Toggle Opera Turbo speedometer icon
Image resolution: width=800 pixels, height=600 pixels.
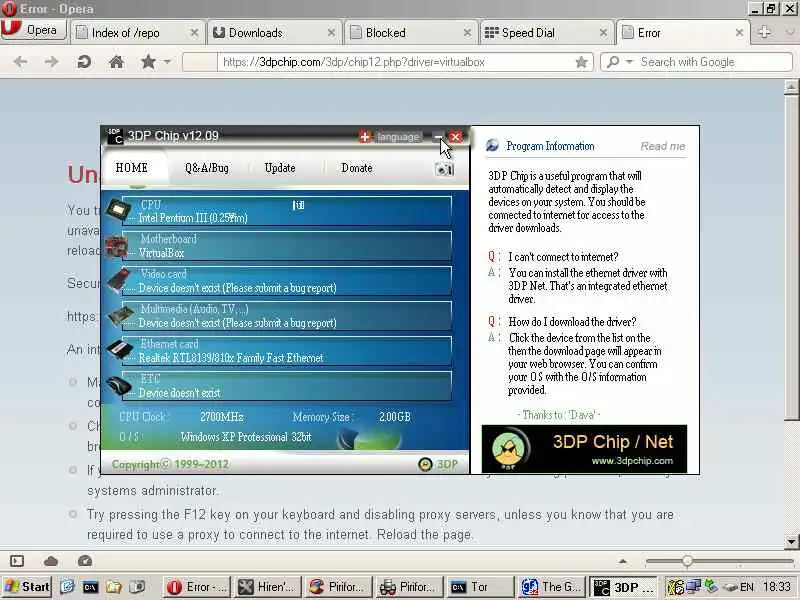(x=85, y=561)
